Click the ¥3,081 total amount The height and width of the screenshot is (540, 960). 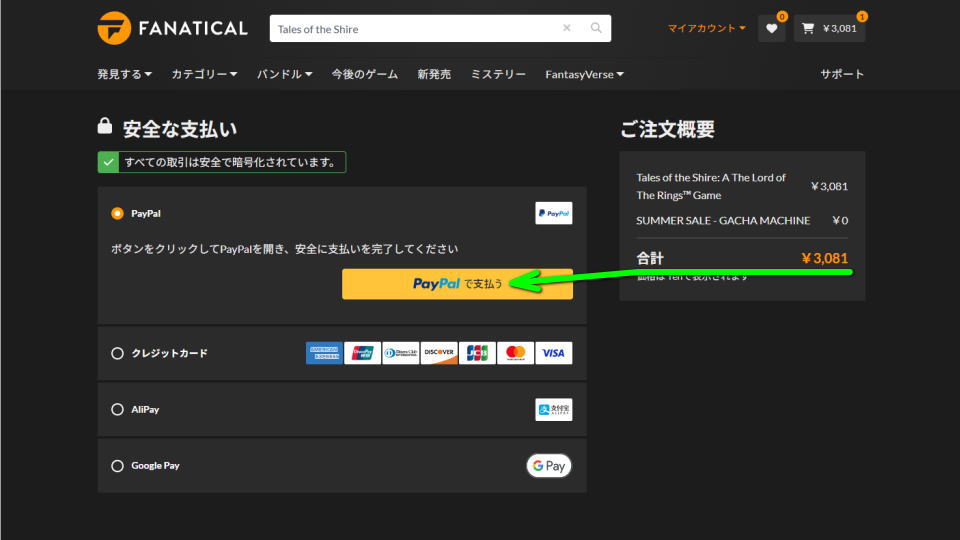pyautogui.click(x=824, y=258)
